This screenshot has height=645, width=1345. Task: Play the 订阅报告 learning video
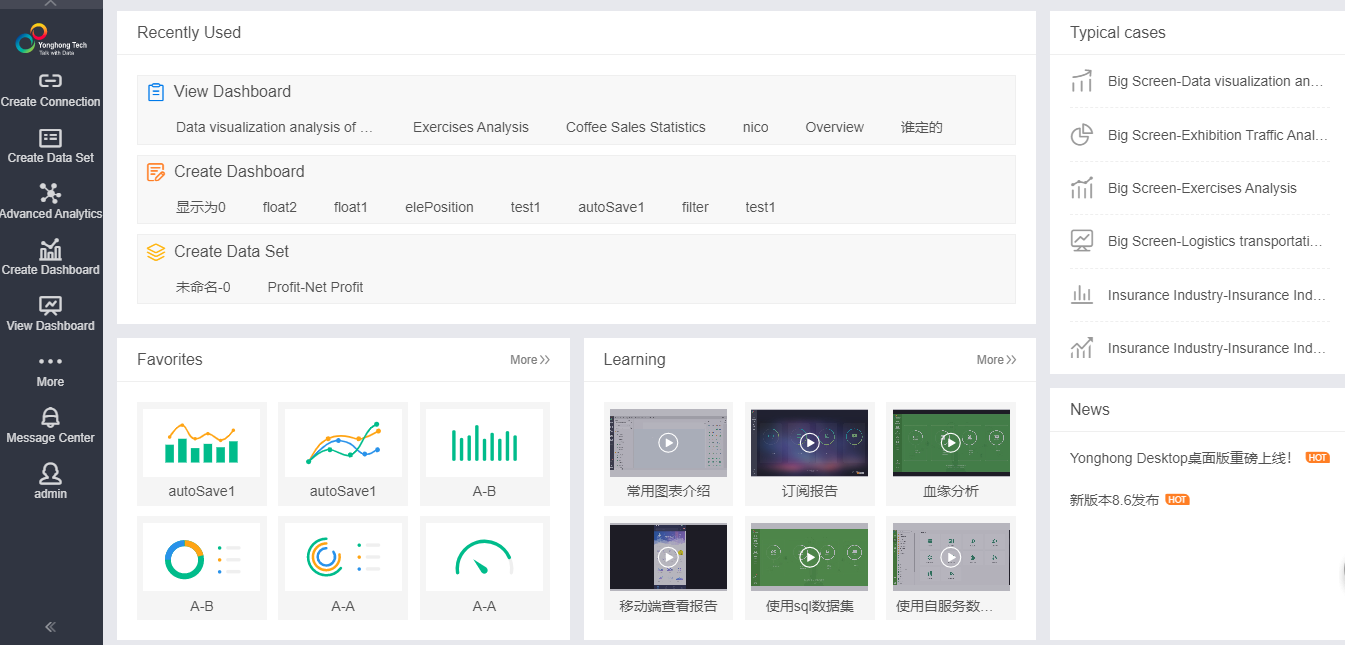click(809, 442)
